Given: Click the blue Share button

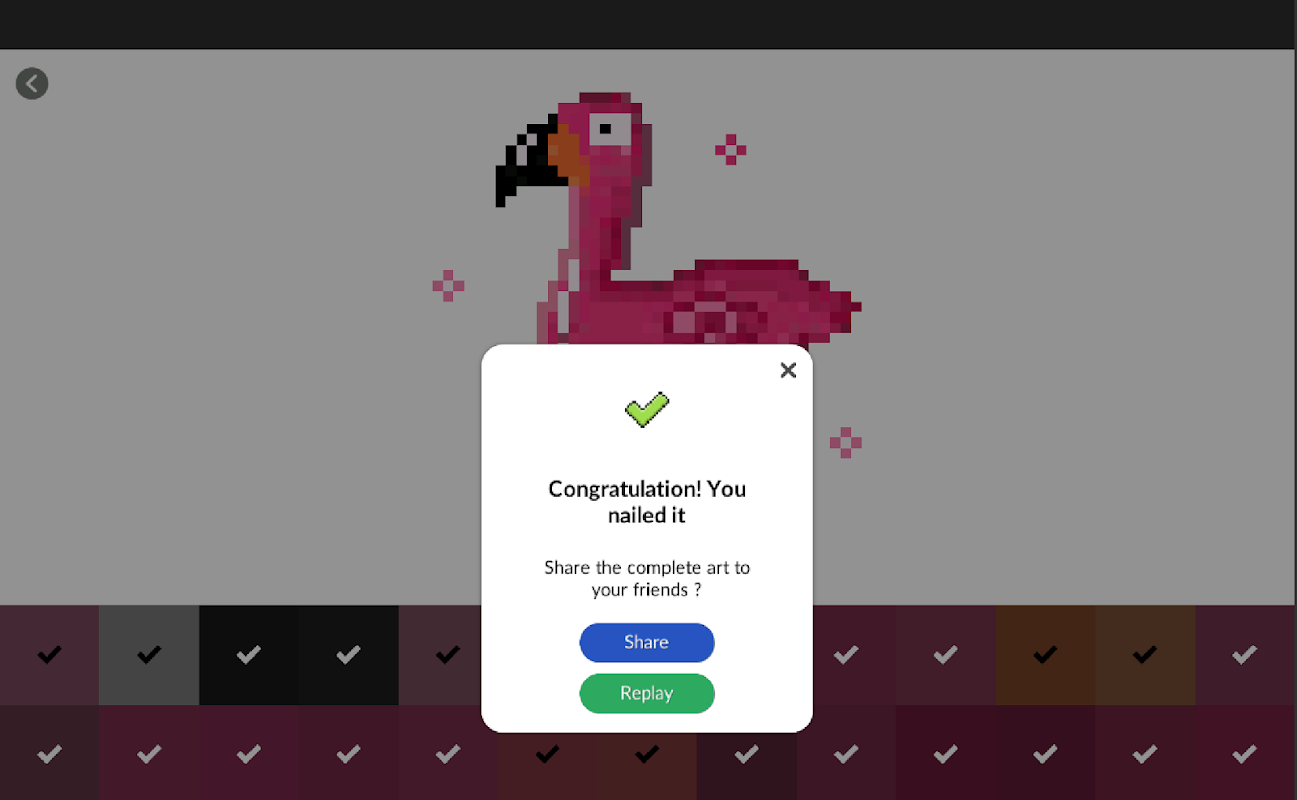Looking at the screenshot, I should (647, 642).
